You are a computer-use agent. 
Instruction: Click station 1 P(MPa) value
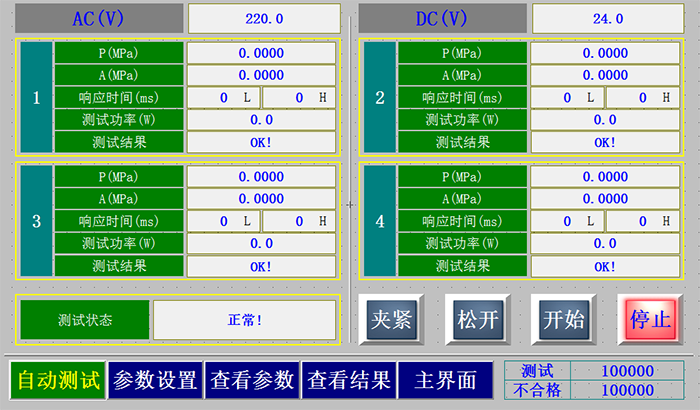(x=261, y=53)
